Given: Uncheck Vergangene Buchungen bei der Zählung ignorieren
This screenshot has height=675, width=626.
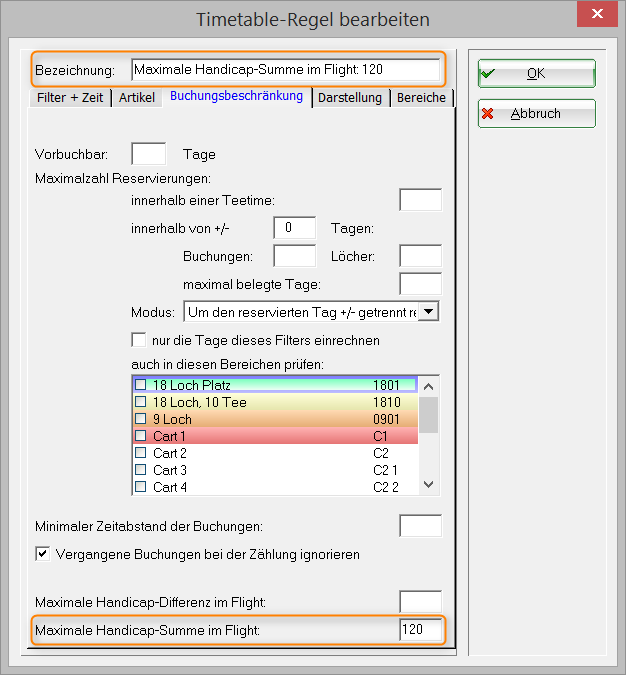Looking at the screenshot, I should pyautogui.click(x=43, y=554).
